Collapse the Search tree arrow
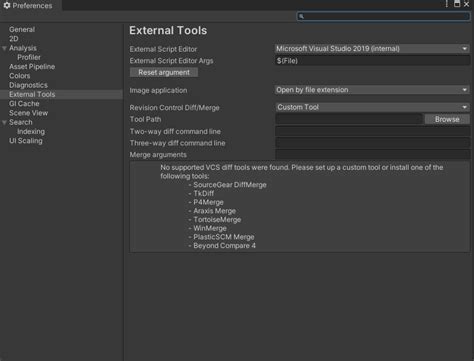474x361 pixels. tap(4, 123)
